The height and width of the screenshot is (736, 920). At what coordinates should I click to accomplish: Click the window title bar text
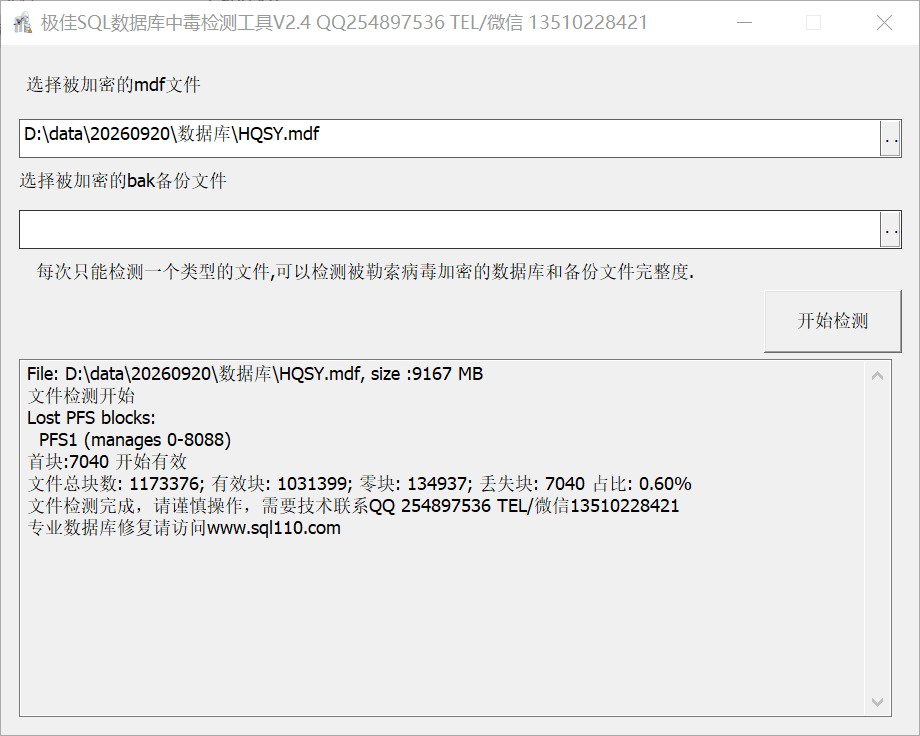(x=344, y=23)
